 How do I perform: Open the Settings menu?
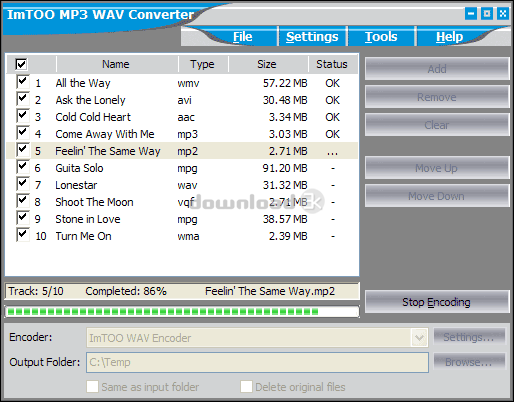(312, 37)
